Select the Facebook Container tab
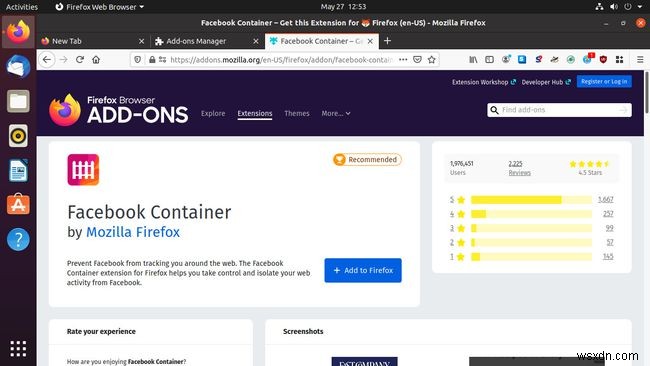Screen dimensions: 650x366 tap(321, 41)
